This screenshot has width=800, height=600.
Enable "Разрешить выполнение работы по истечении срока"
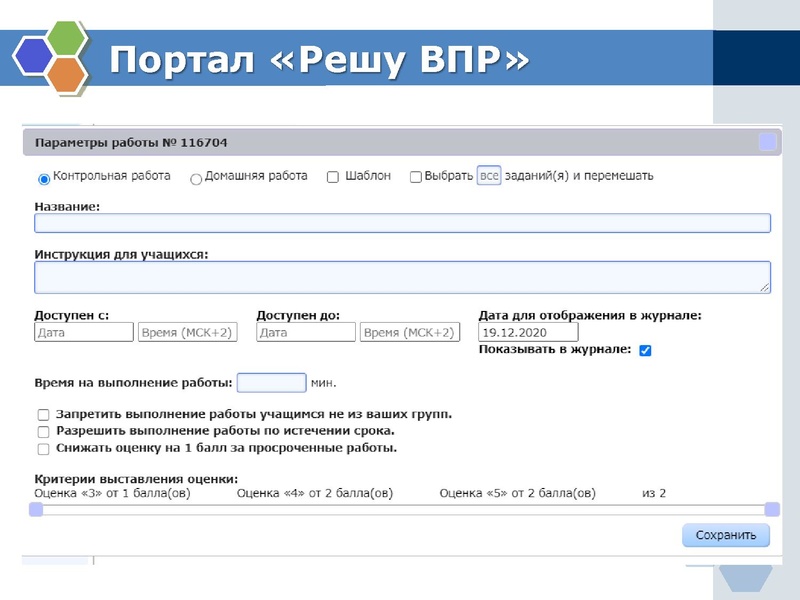[41, 430]
